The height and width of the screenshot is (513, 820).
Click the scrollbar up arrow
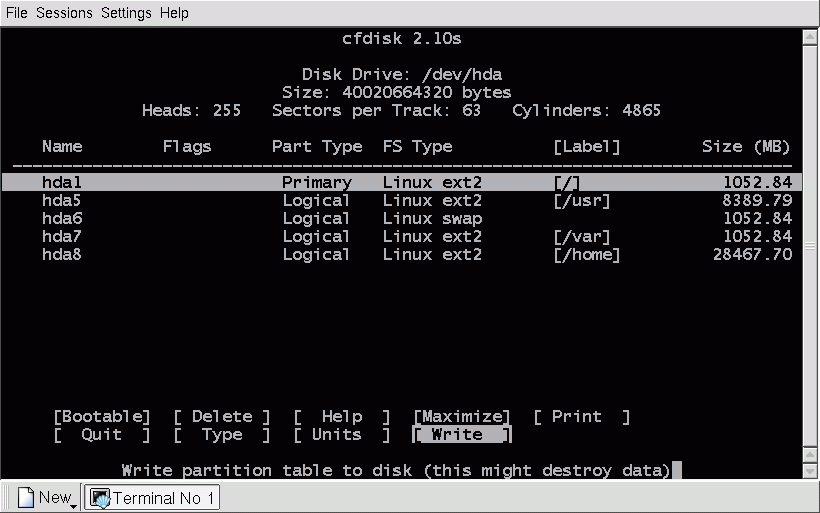810,38
